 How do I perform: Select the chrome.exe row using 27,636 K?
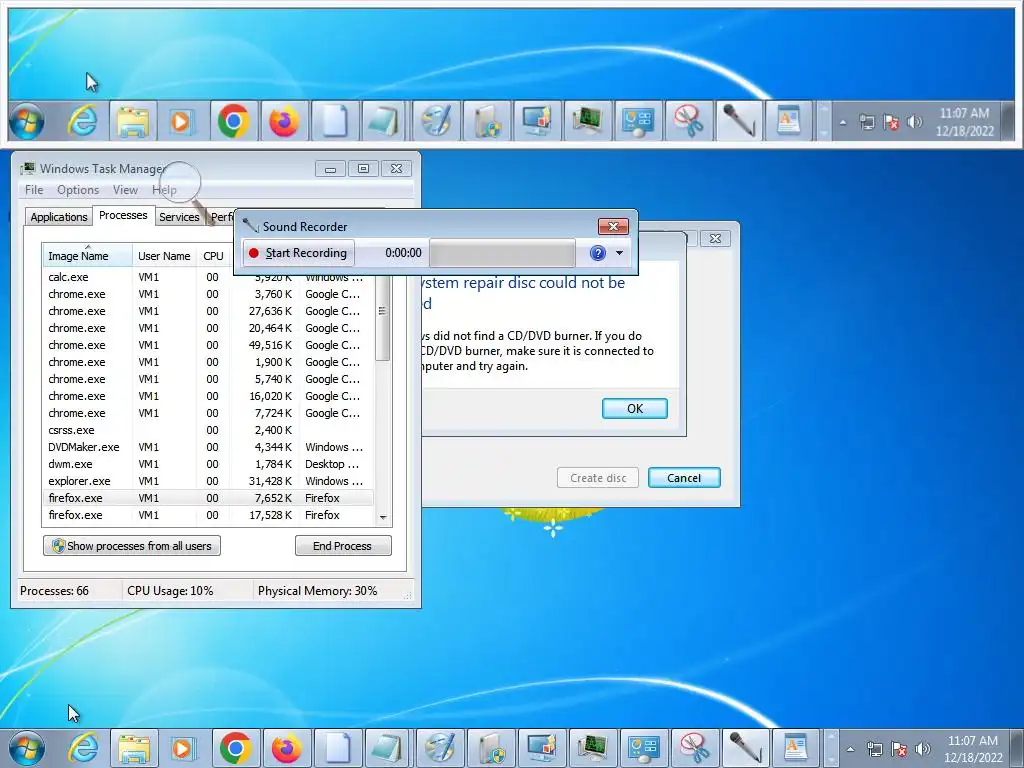click(x=208, y=311)
